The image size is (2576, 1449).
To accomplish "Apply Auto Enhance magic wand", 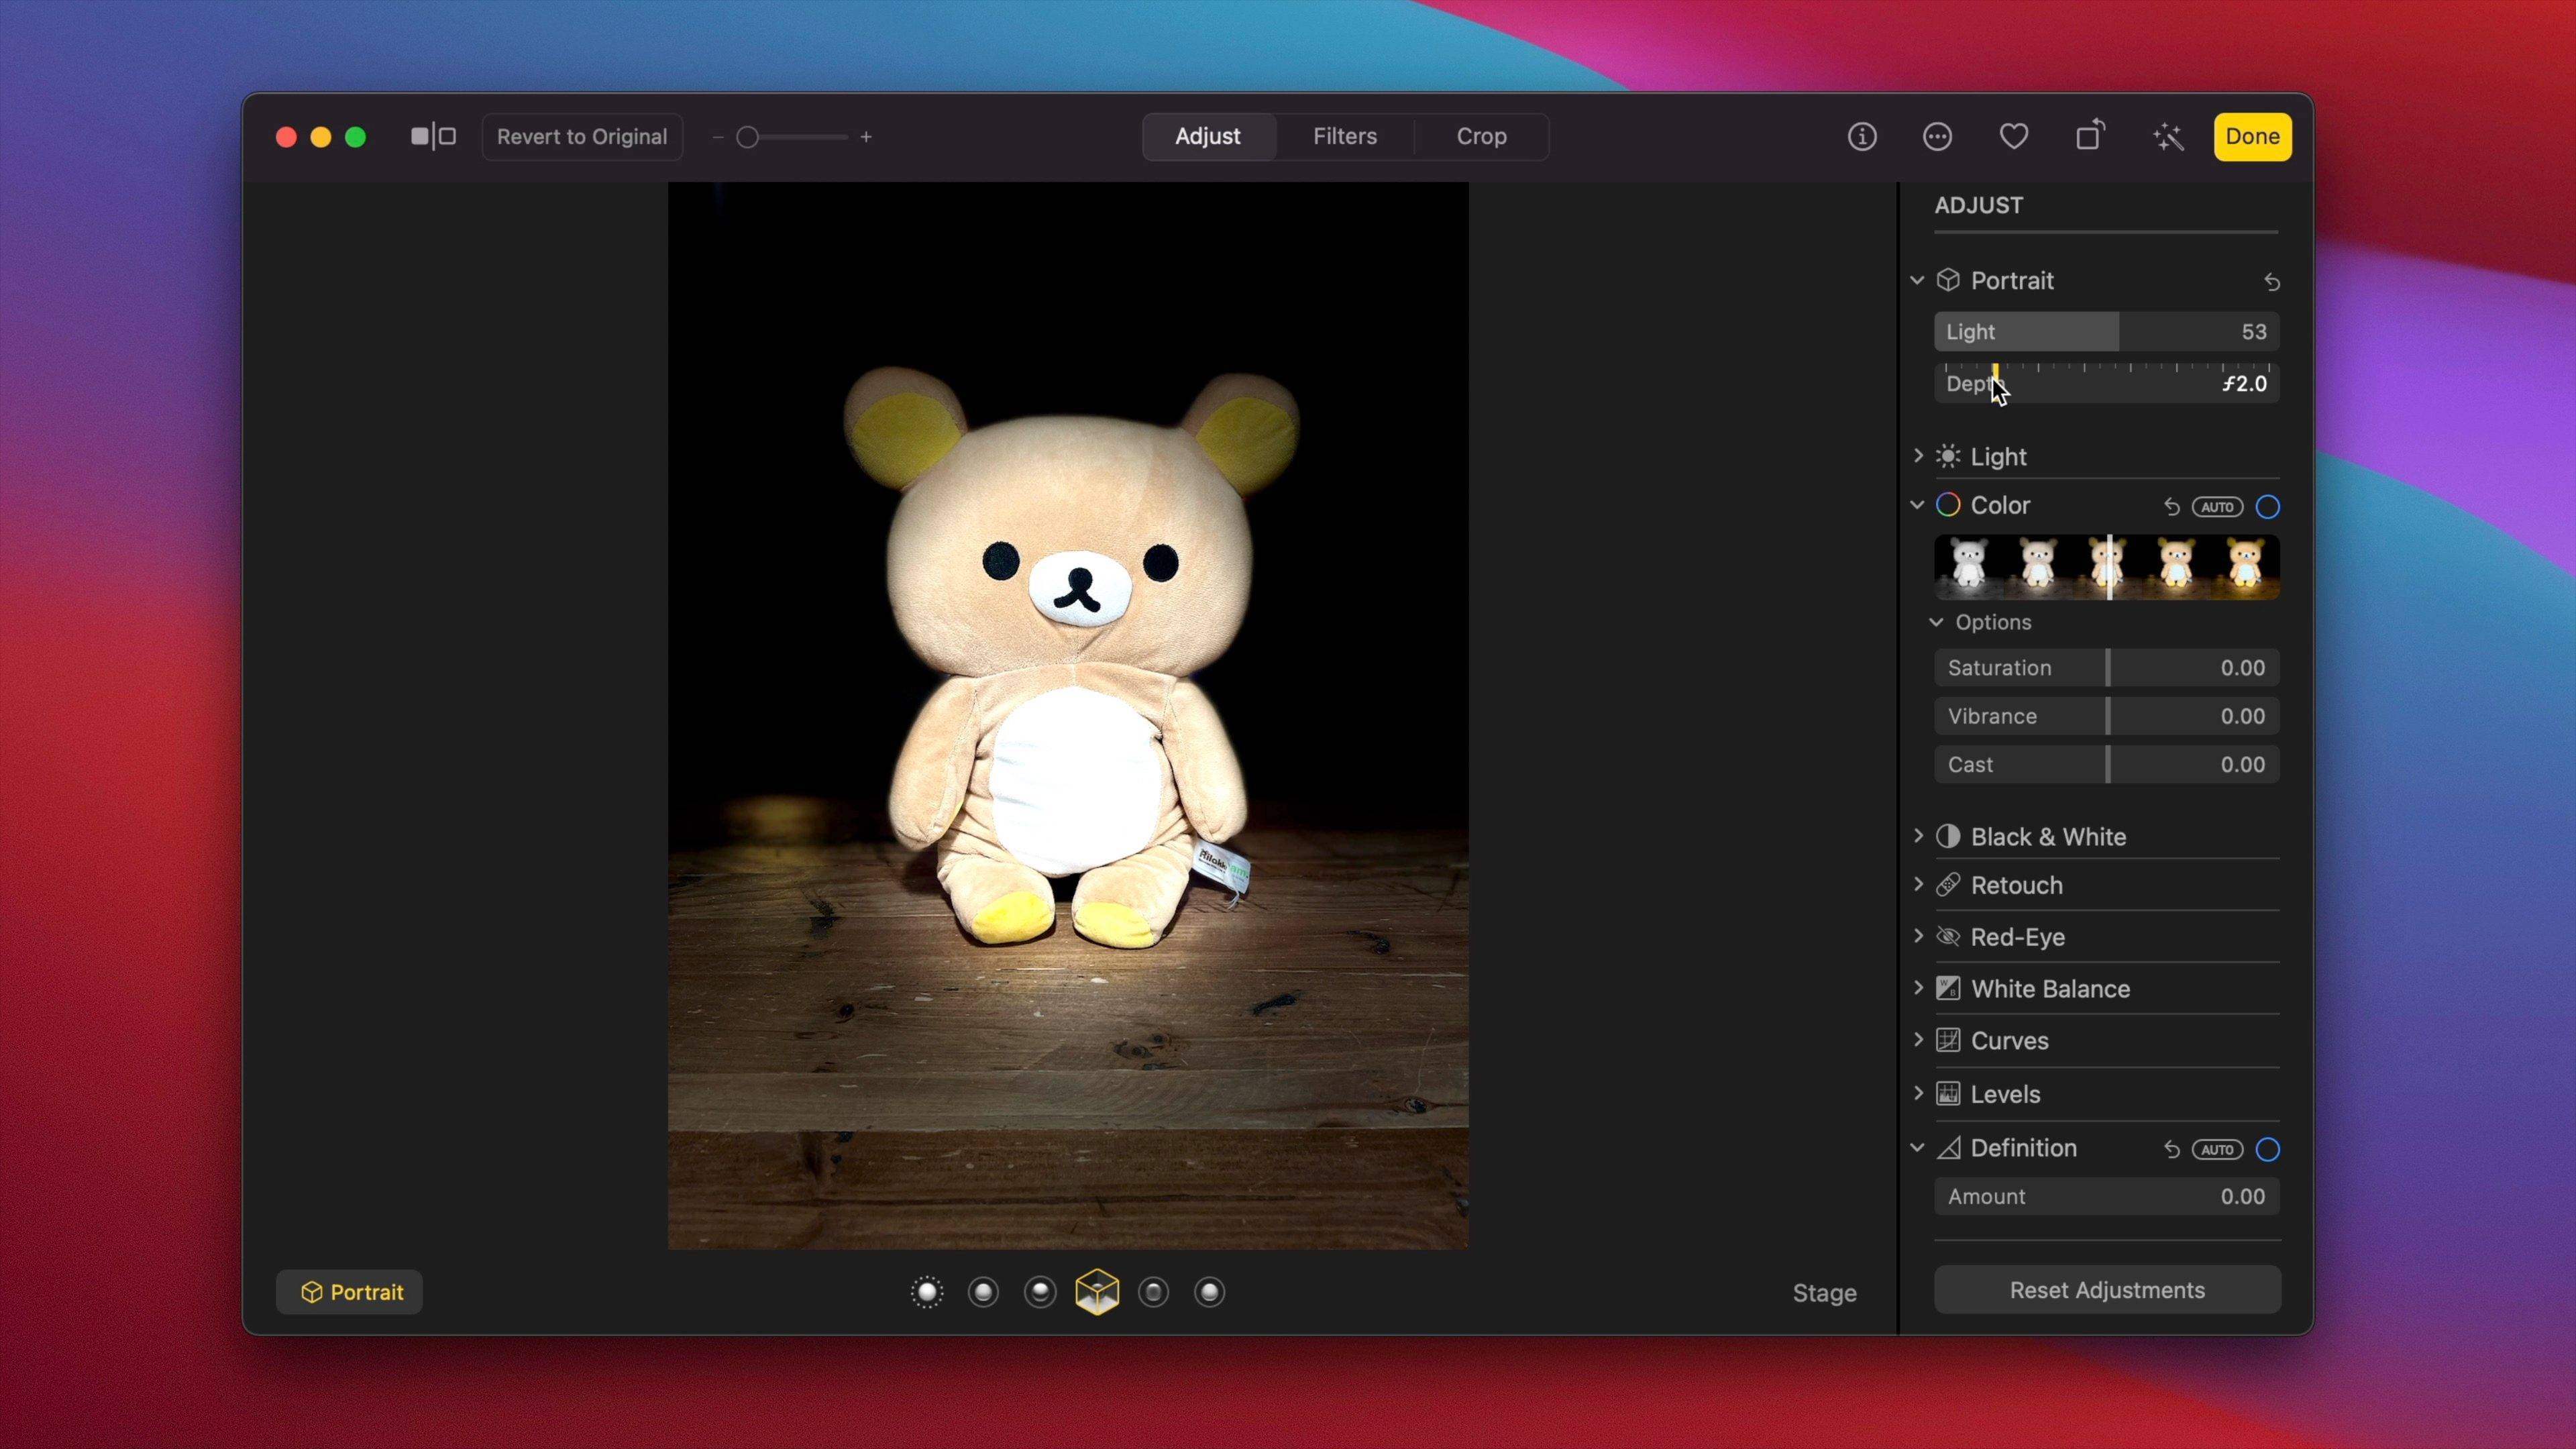I will coord(2167,136).
